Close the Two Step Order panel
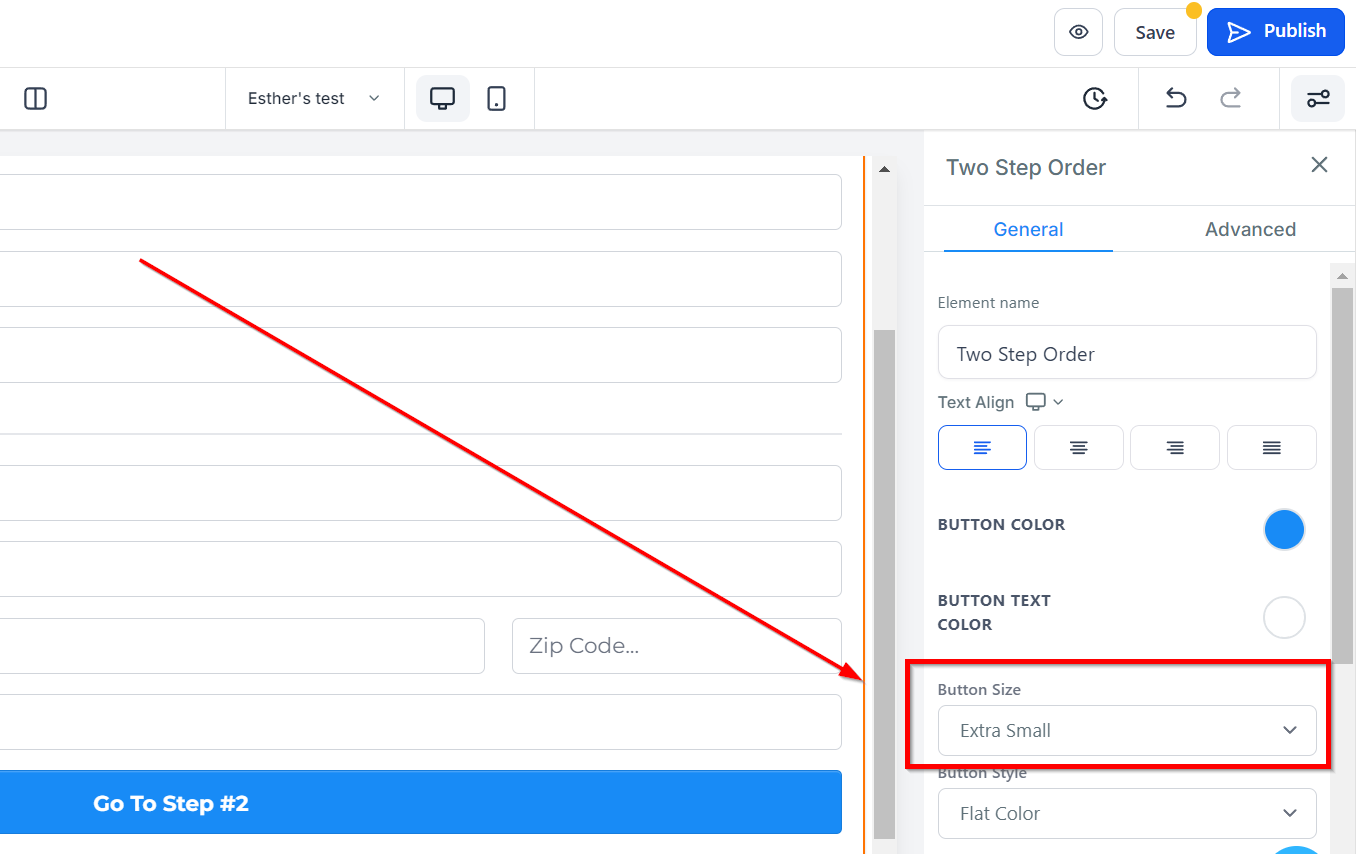 (1319, 165)
